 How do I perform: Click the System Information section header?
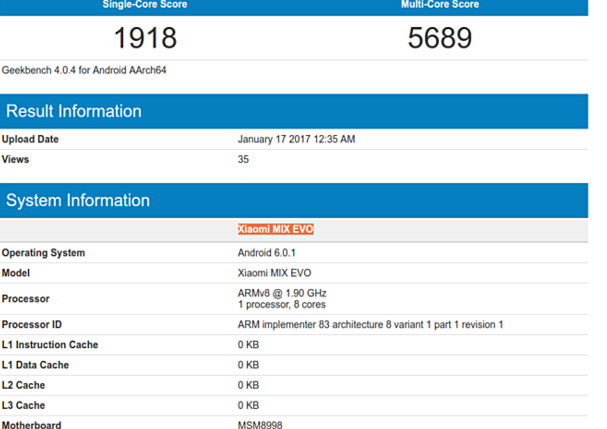294,200
